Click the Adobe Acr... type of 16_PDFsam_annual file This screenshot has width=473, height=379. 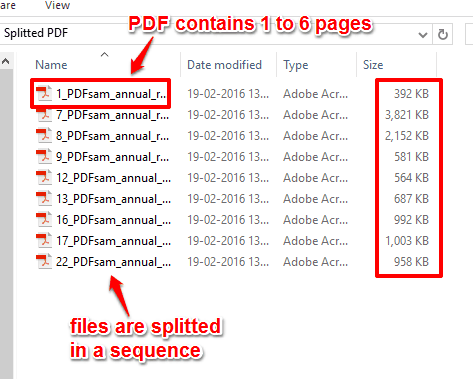coord(315,220)
